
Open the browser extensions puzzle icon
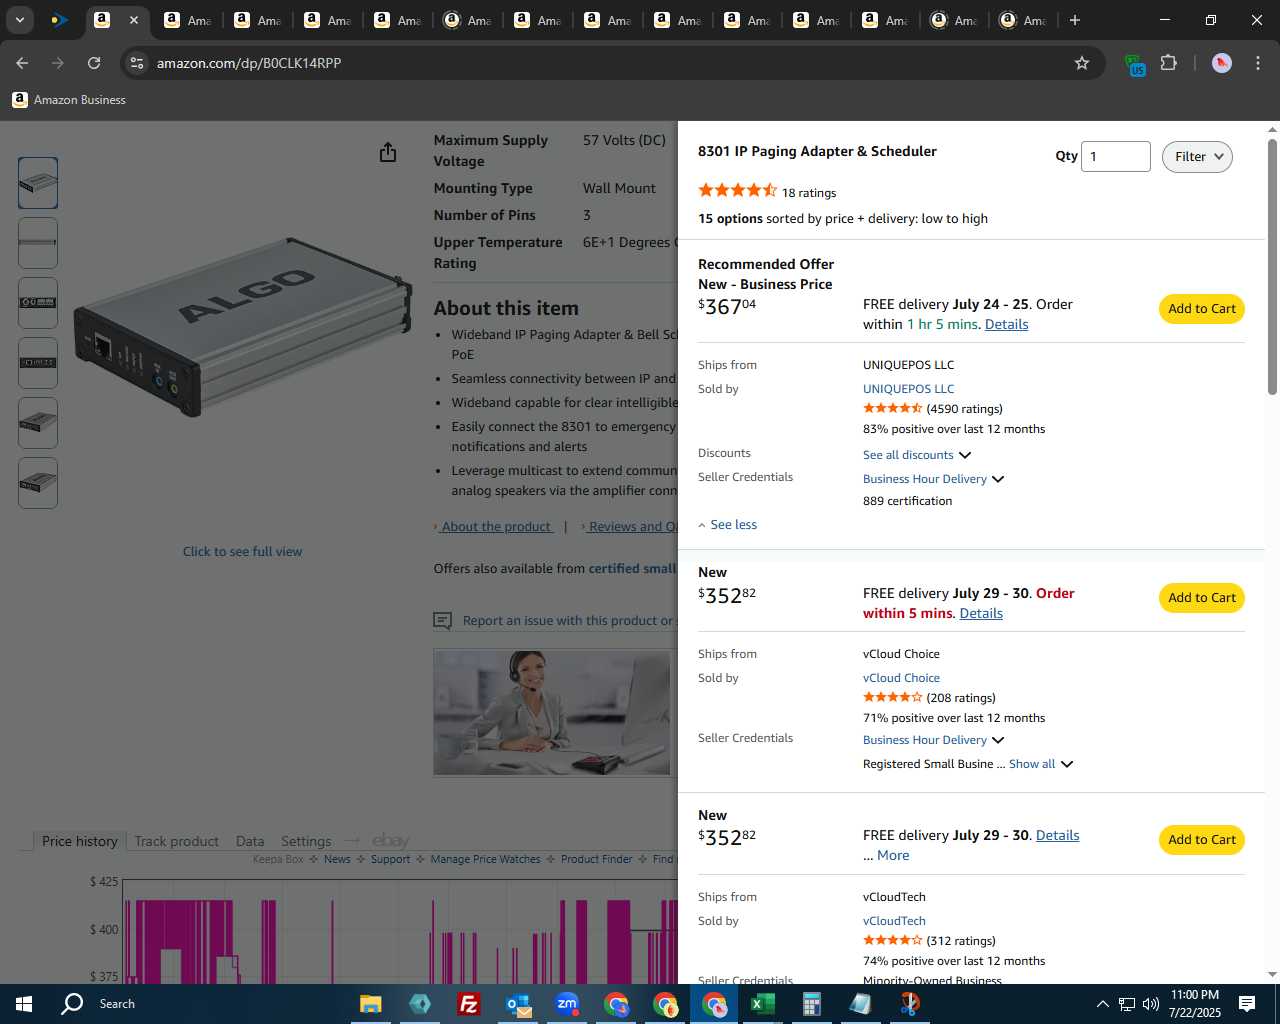[x=1168, y=63]
